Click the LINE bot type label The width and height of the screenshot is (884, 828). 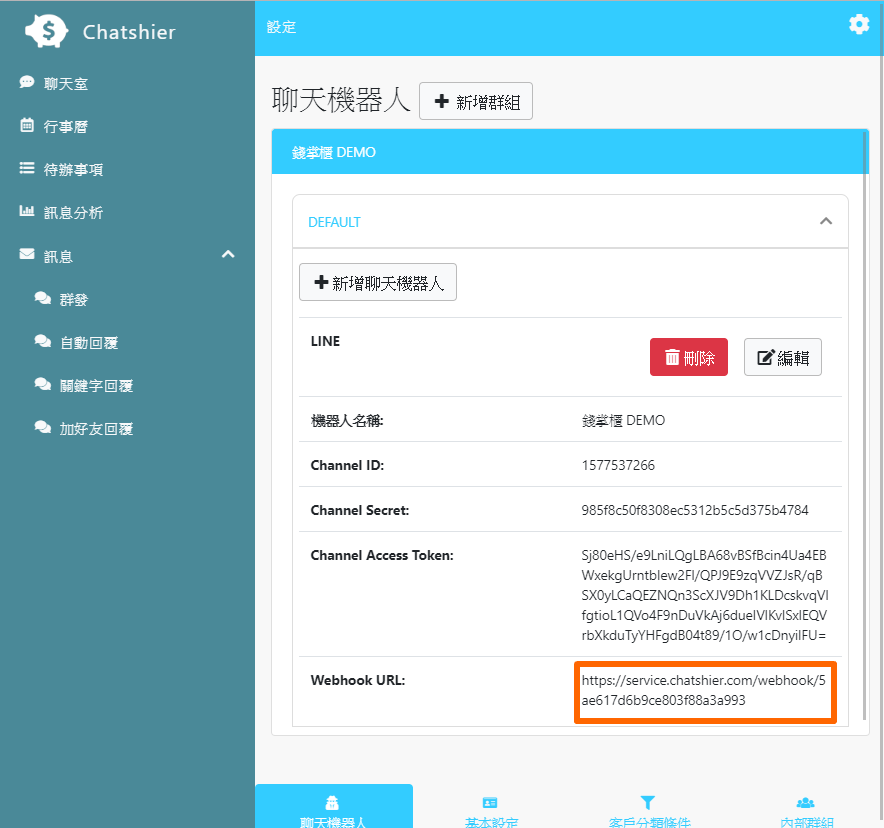click(325, 341)
